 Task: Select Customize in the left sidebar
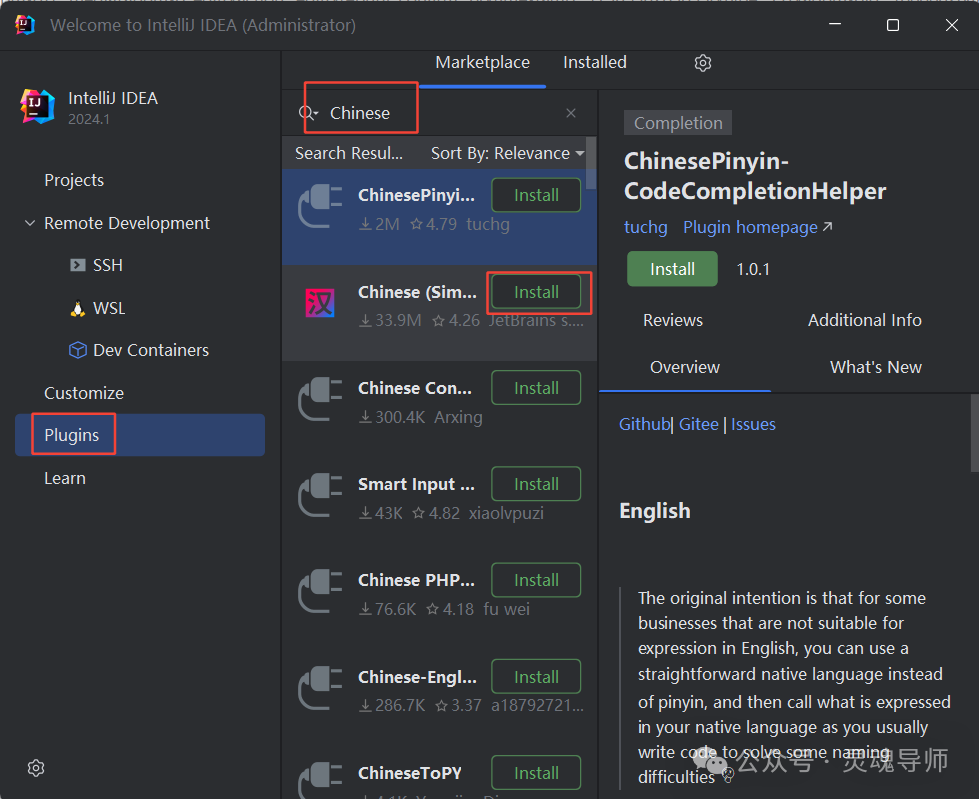[84, 393]
